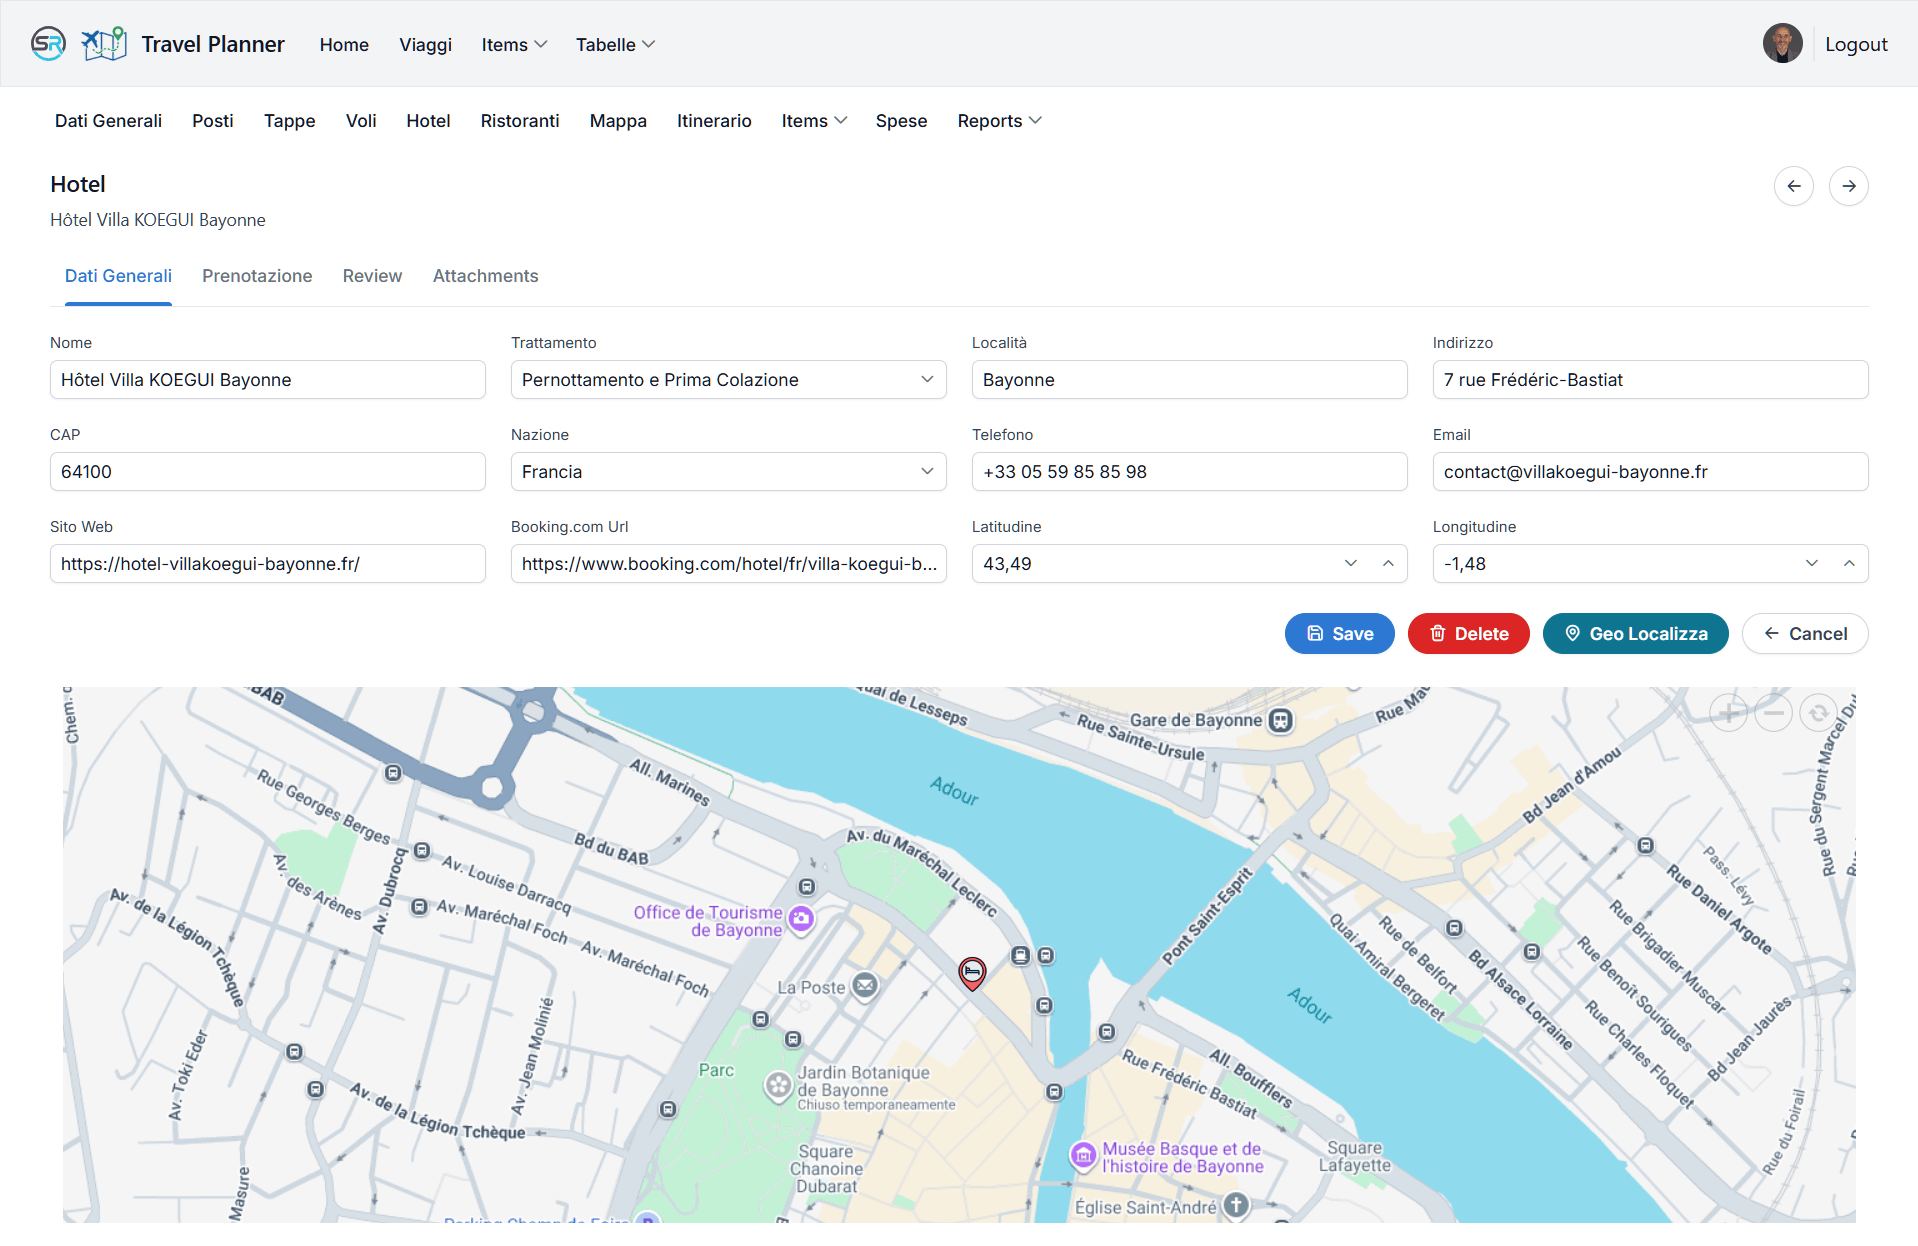Screen dimensions: 1918x1246
Task: Open the Itinerario section
Action: tap(713, 121)
